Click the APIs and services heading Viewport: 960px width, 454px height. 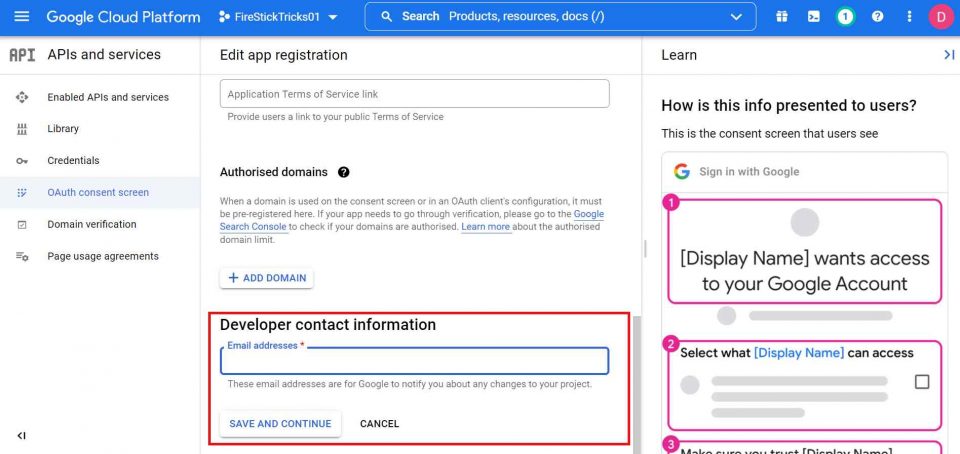(x=104, y=54)
